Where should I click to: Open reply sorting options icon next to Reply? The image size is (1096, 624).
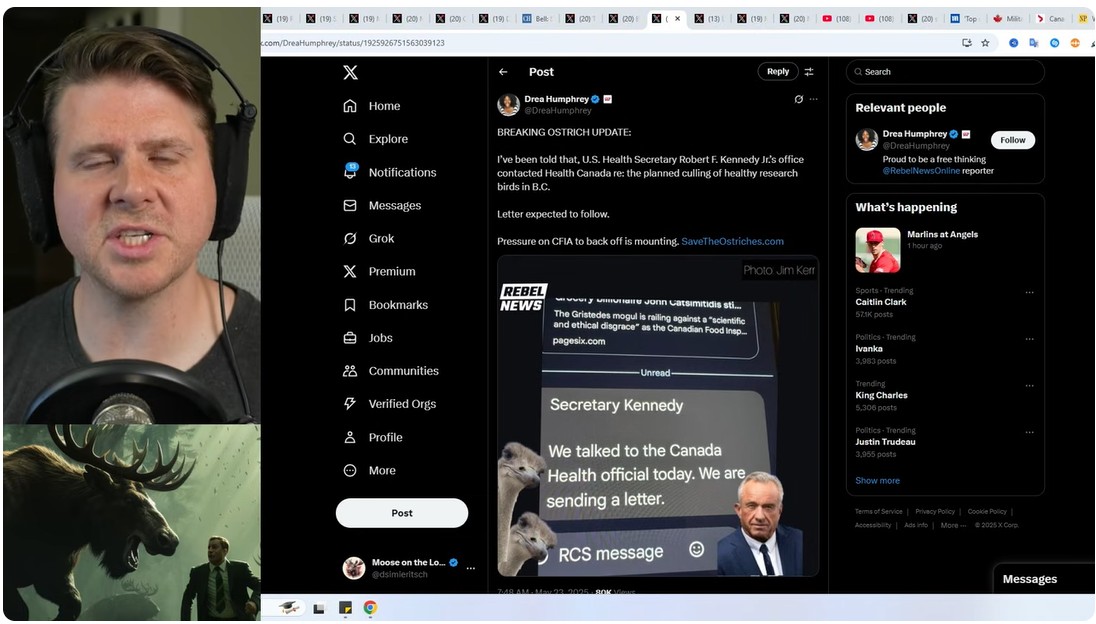[x=809, y=72]
